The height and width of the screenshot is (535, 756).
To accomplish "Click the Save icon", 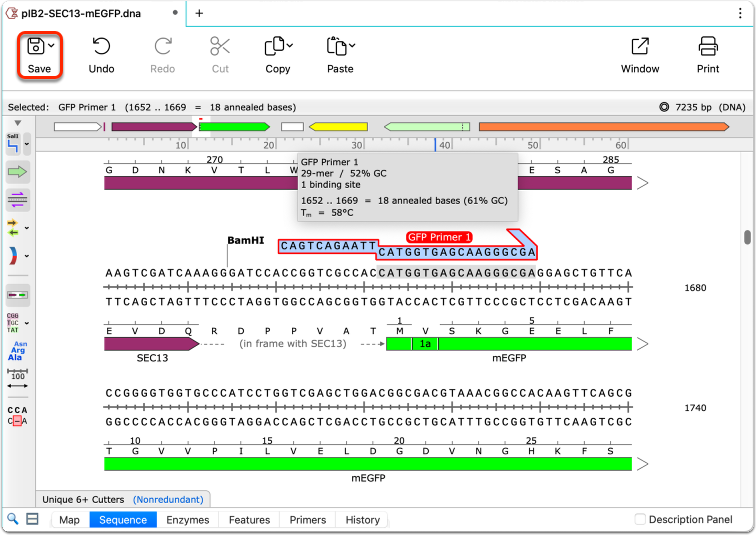I will [x=36, y=46].
